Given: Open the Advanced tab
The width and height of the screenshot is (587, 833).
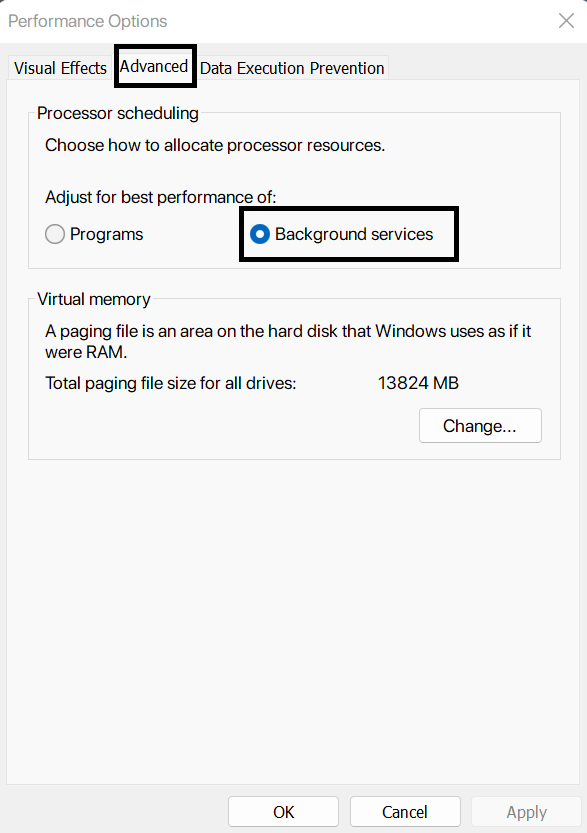Looking at the screenshot, I should coord(155,66).
